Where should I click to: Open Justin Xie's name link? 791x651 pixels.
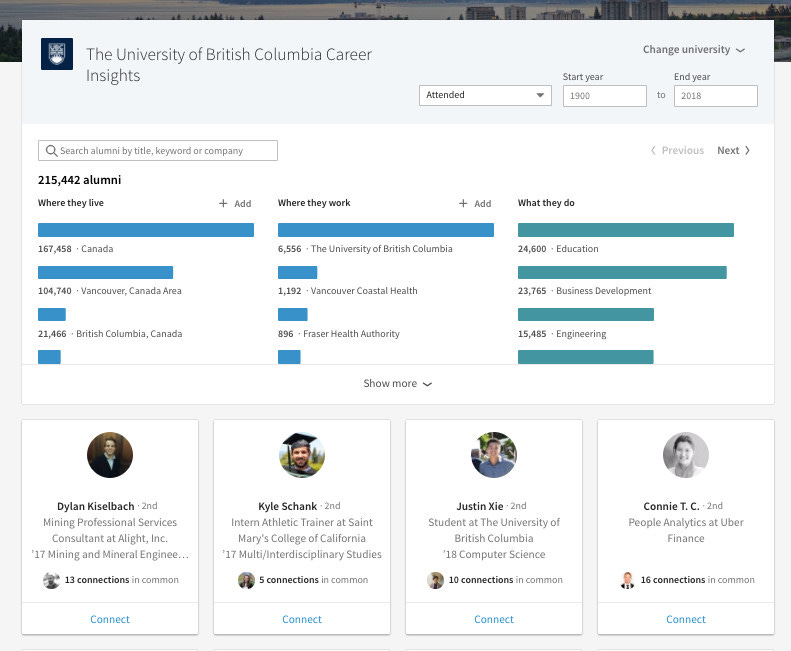pyautogui.click(x=480, y=506)
